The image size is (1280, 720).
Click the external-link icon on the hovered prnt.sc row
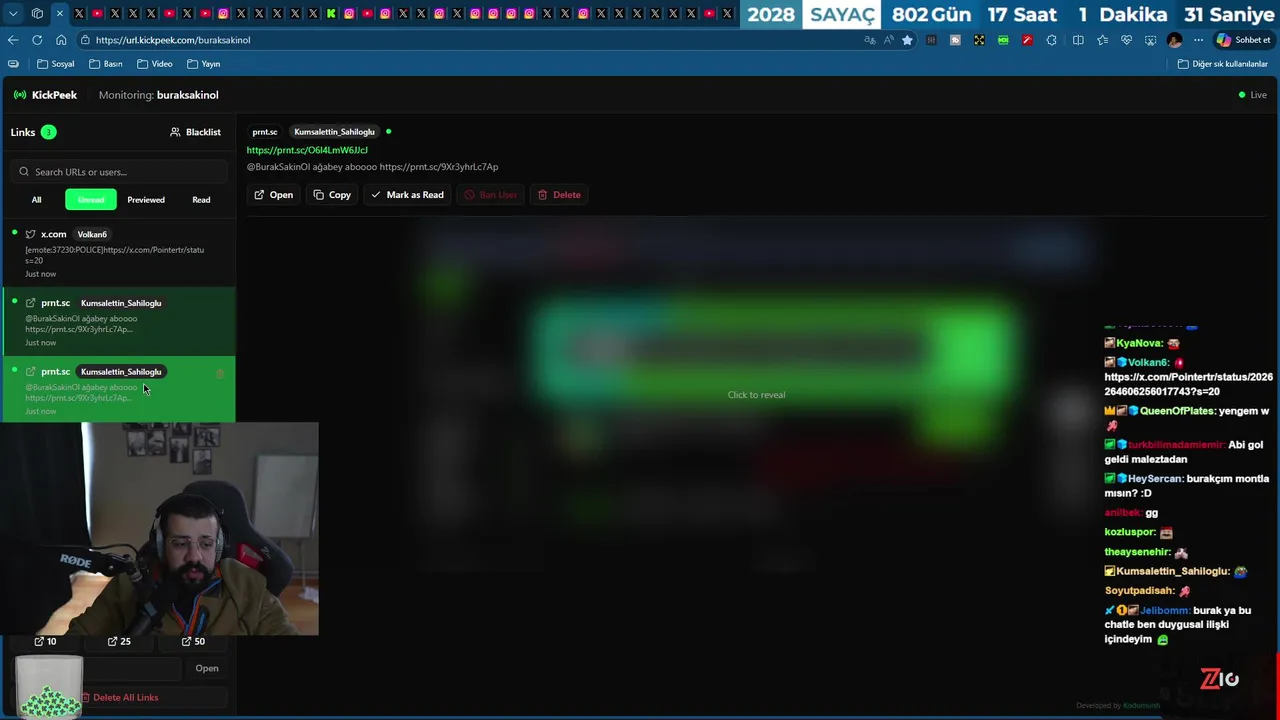coord(31,372)
